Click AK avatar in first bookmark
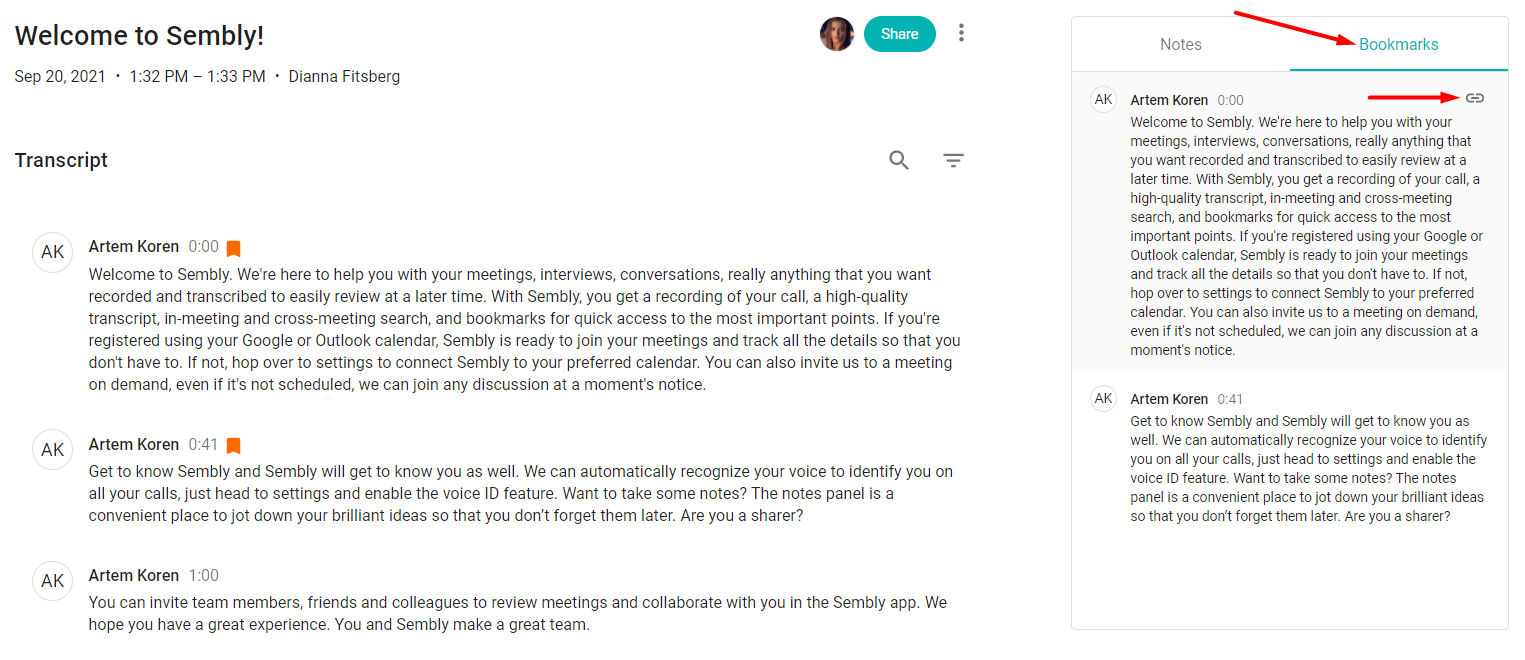Image resolution: width=1525 pixels, height=660 pixels. pyautogui.click(x=1103, y=99)
